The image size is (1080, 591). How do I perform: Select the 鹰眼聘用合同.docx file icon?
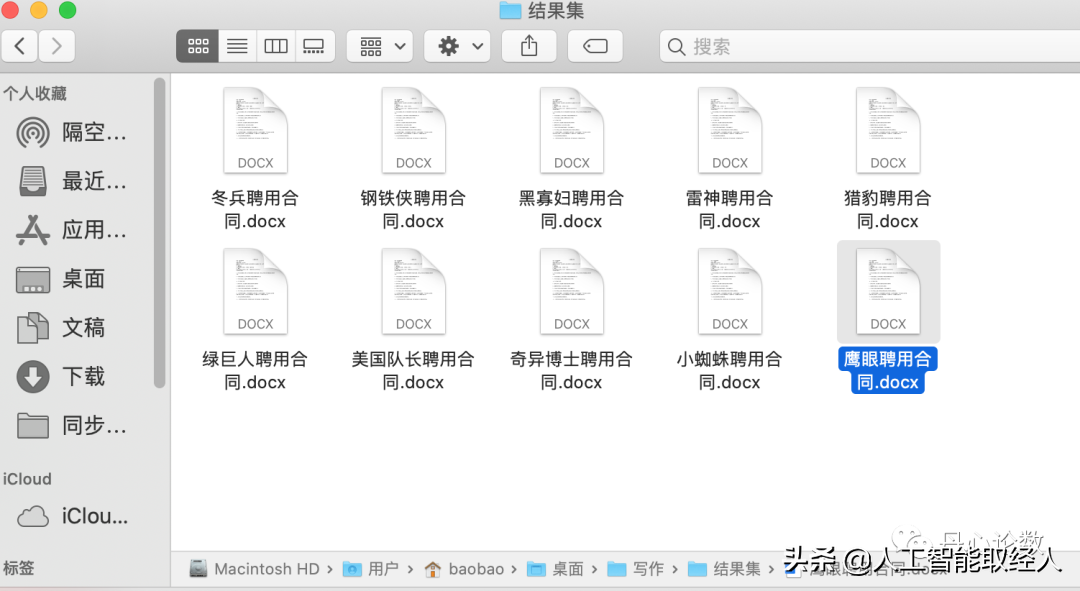pyautogui.click(x=888, y=291)
